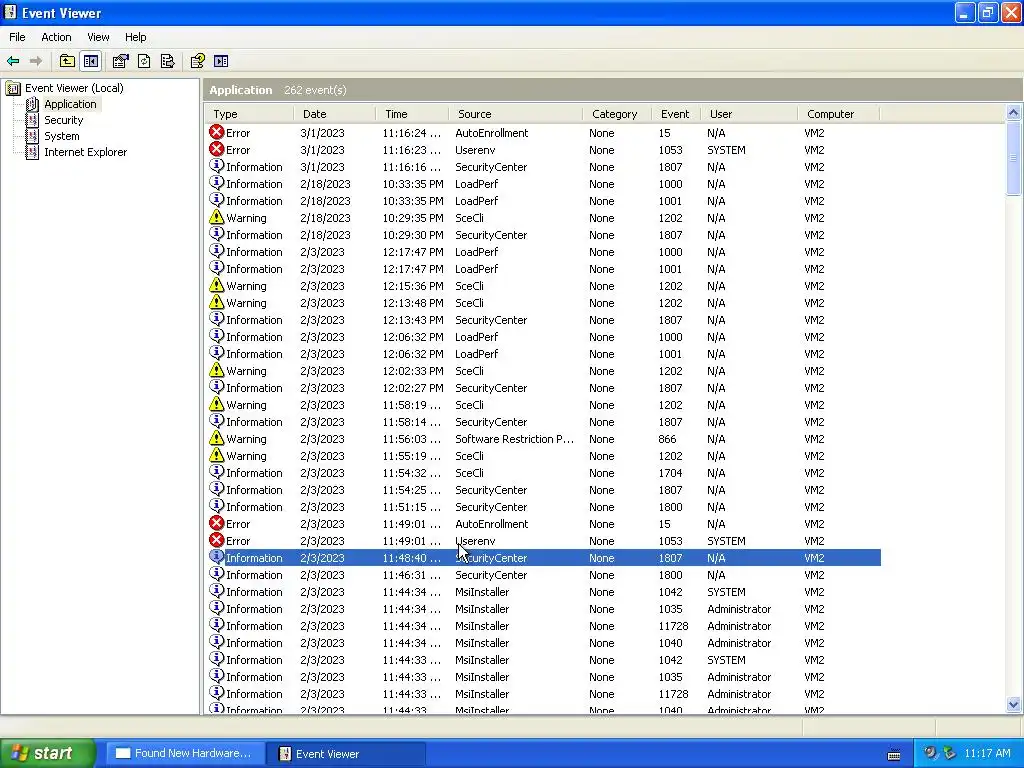The image size is (1024, 768).
Task: Select the time cell 11:58:14
Action: [x=411, y=422]
